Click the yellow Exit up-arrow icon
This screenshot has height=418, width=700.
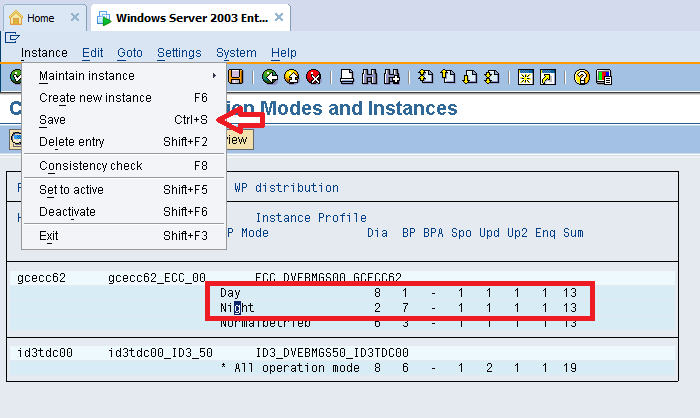click(x=292, y=77)
